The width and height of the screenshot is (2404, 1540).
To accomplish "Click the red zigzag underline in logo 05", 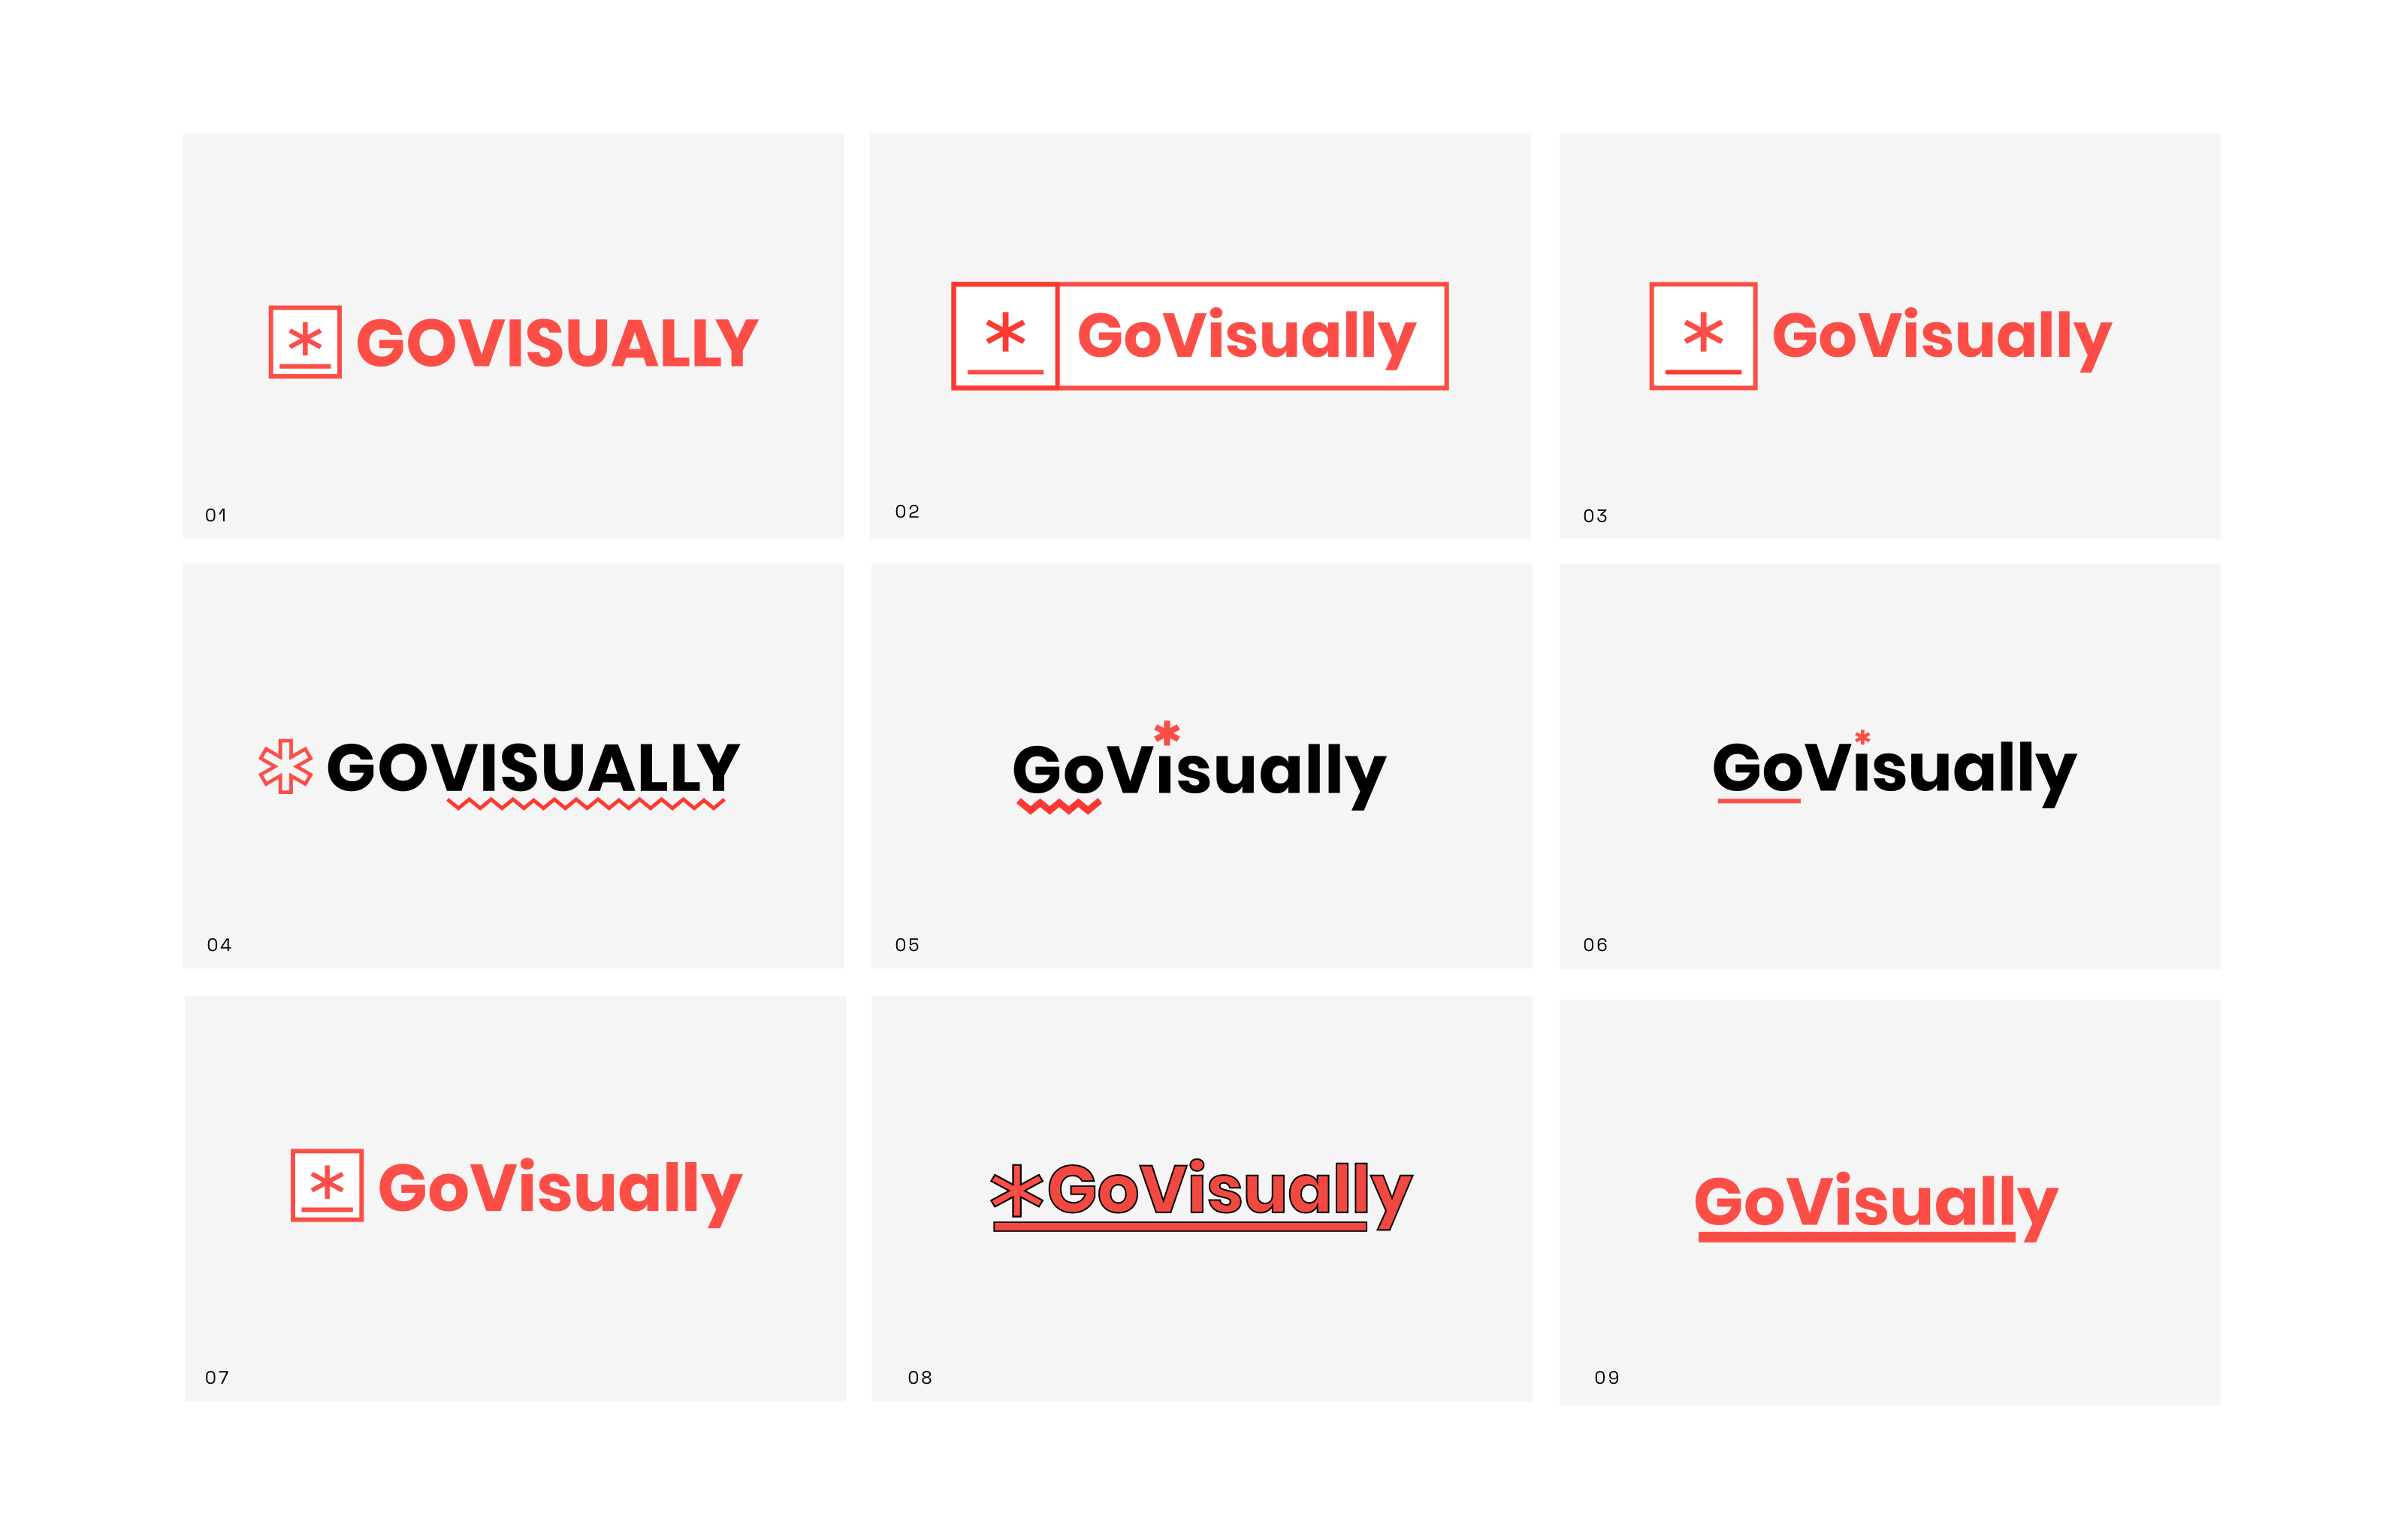I will [1058, 806].
